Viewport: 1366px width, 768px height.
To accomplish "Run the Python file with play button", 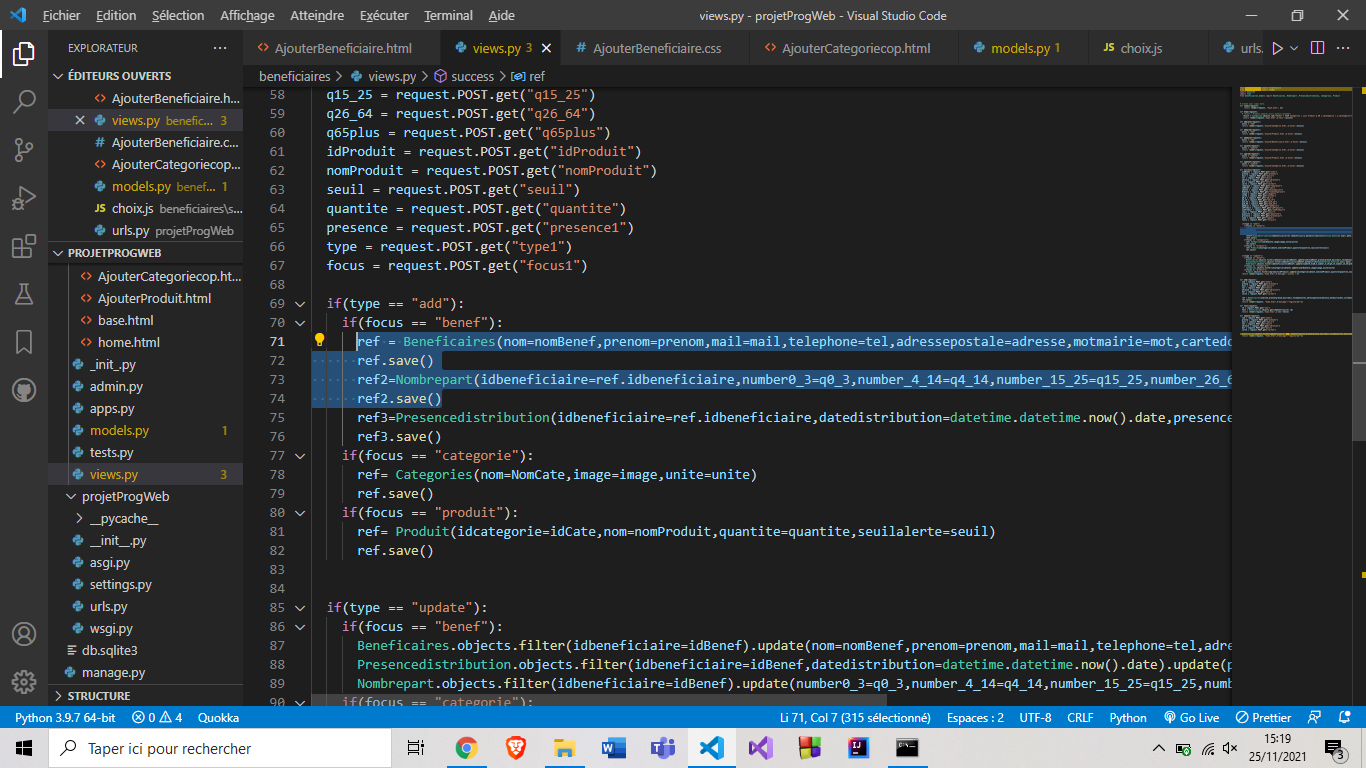I will (1276, 48).
